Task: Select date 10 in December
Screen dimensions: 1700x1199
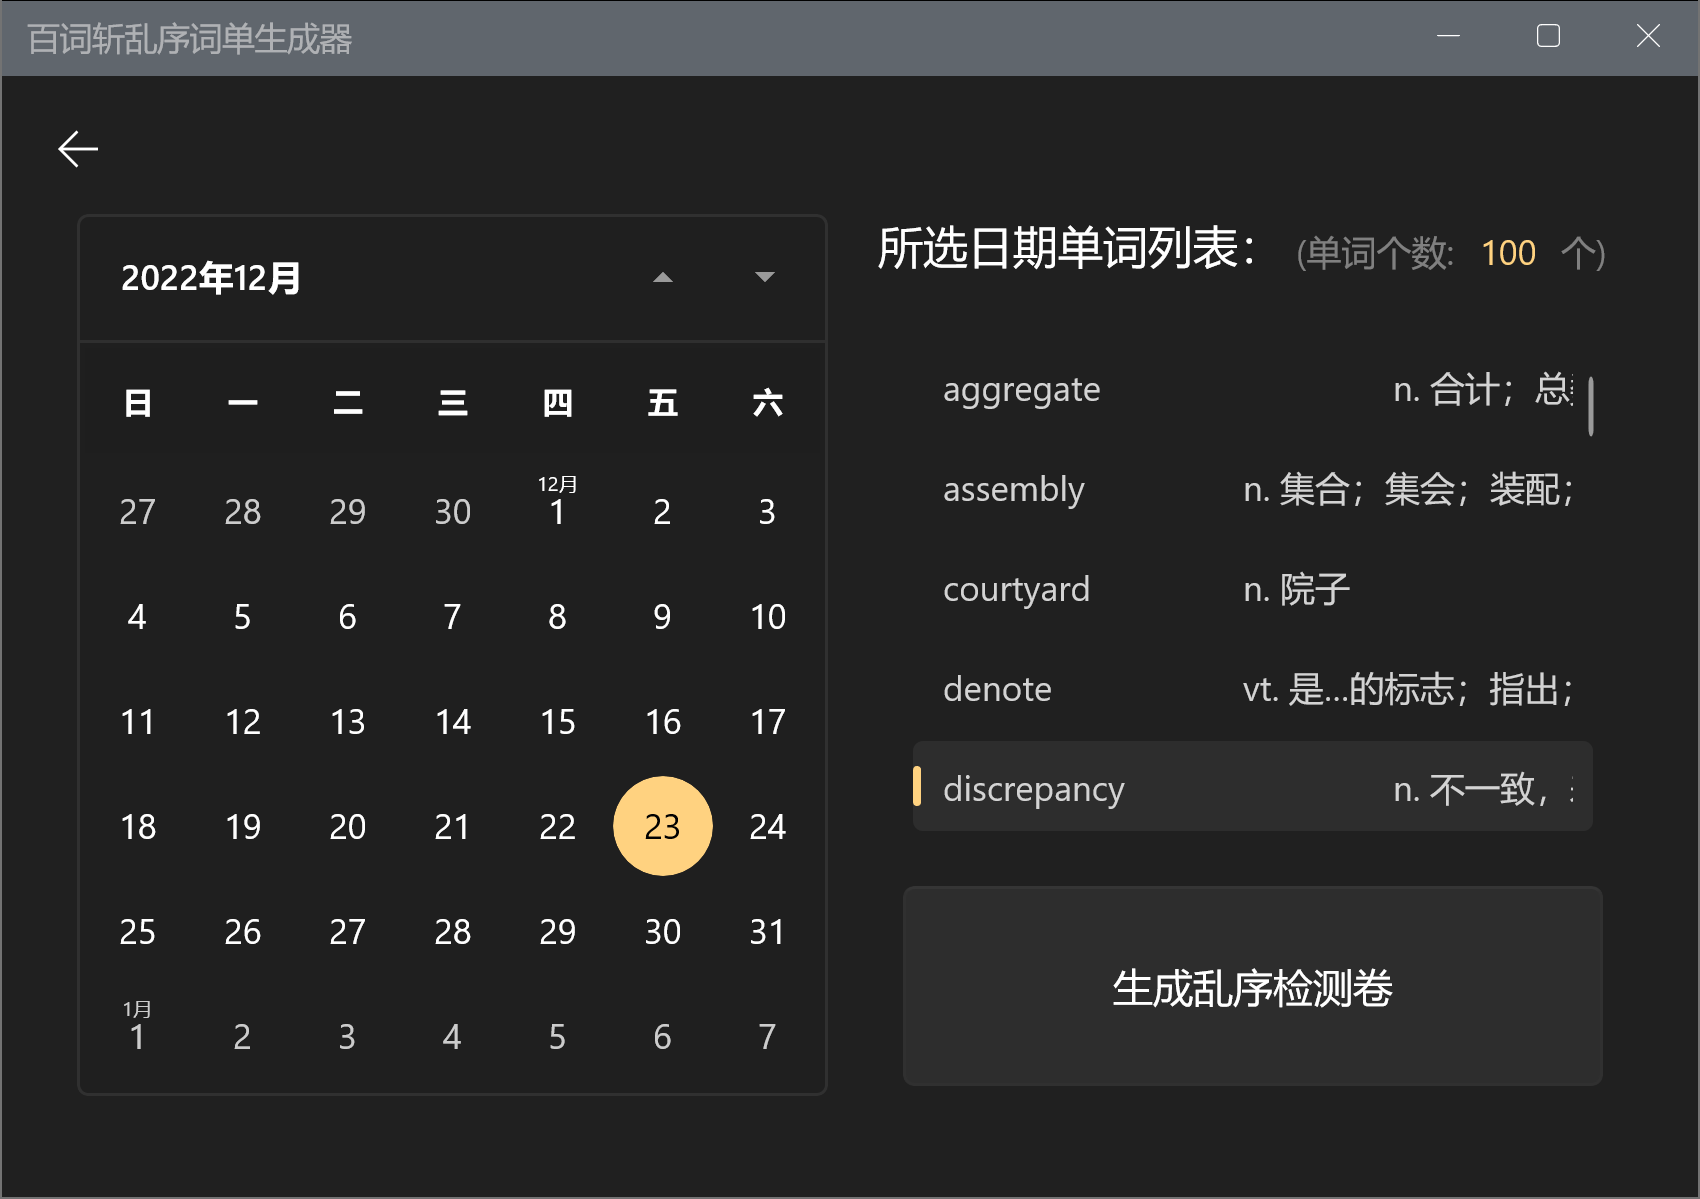Action: [x=767, y=616]
